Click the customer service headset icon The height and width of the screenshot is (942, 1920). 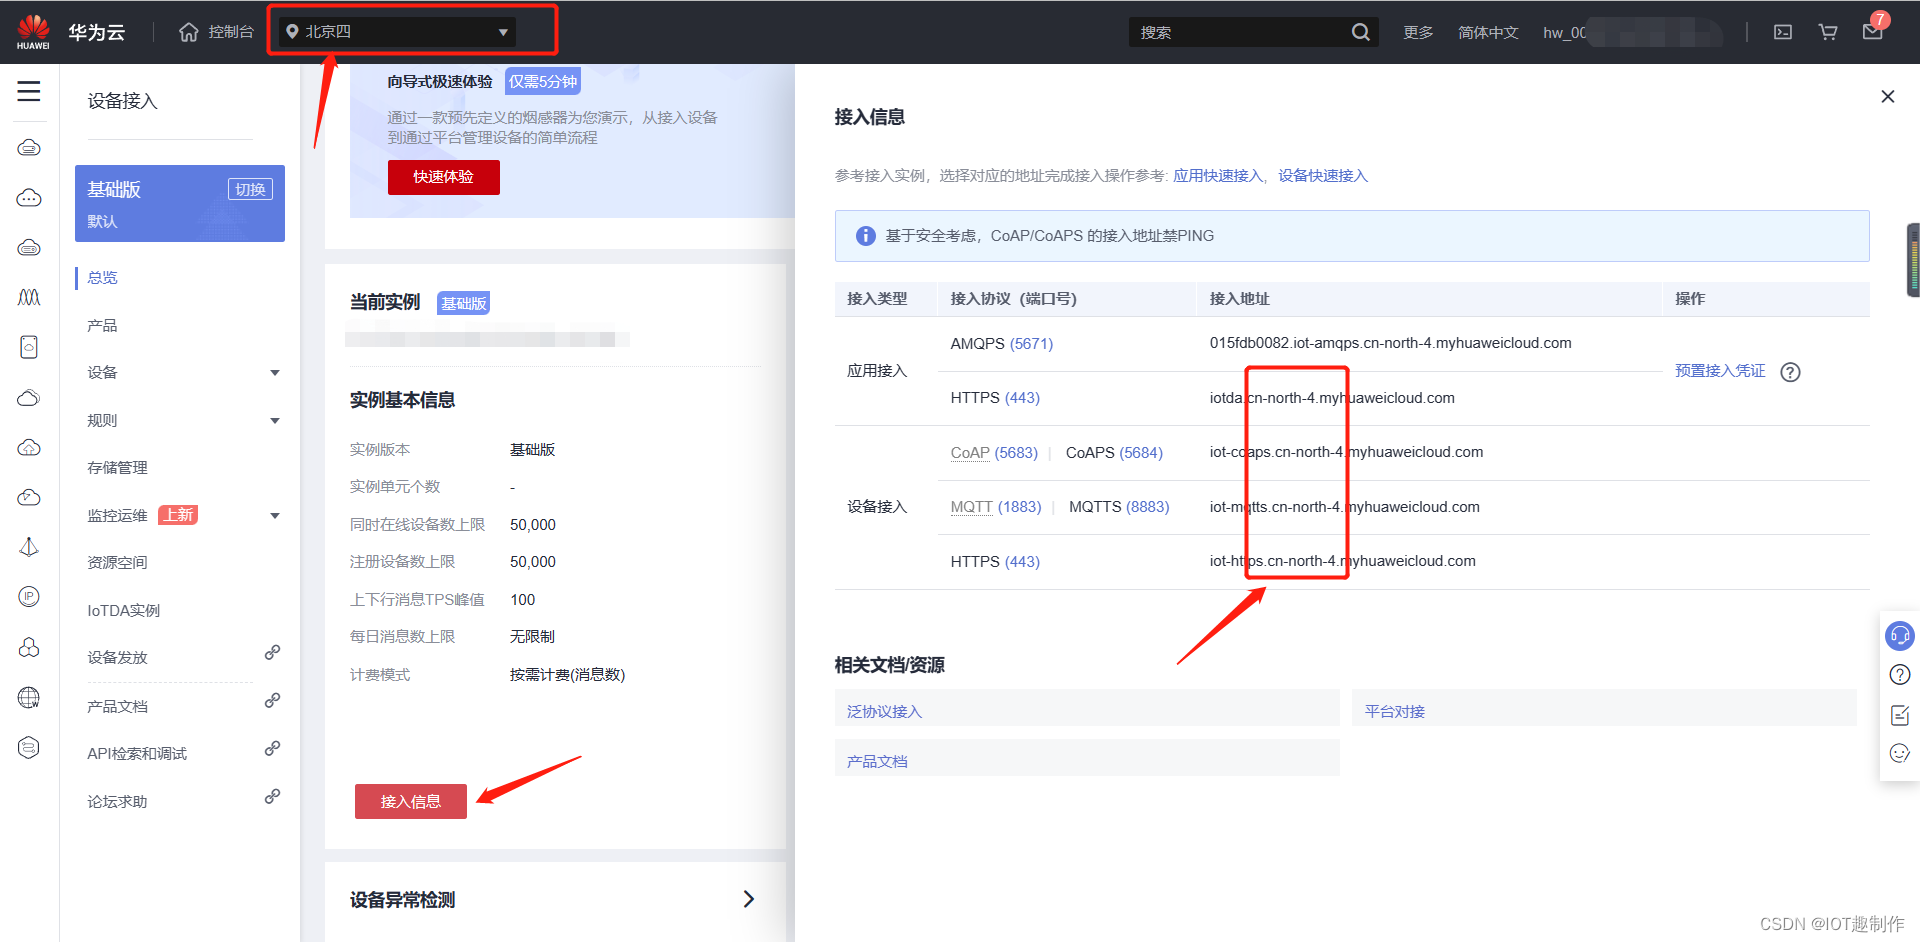[x=1900, y=636]
